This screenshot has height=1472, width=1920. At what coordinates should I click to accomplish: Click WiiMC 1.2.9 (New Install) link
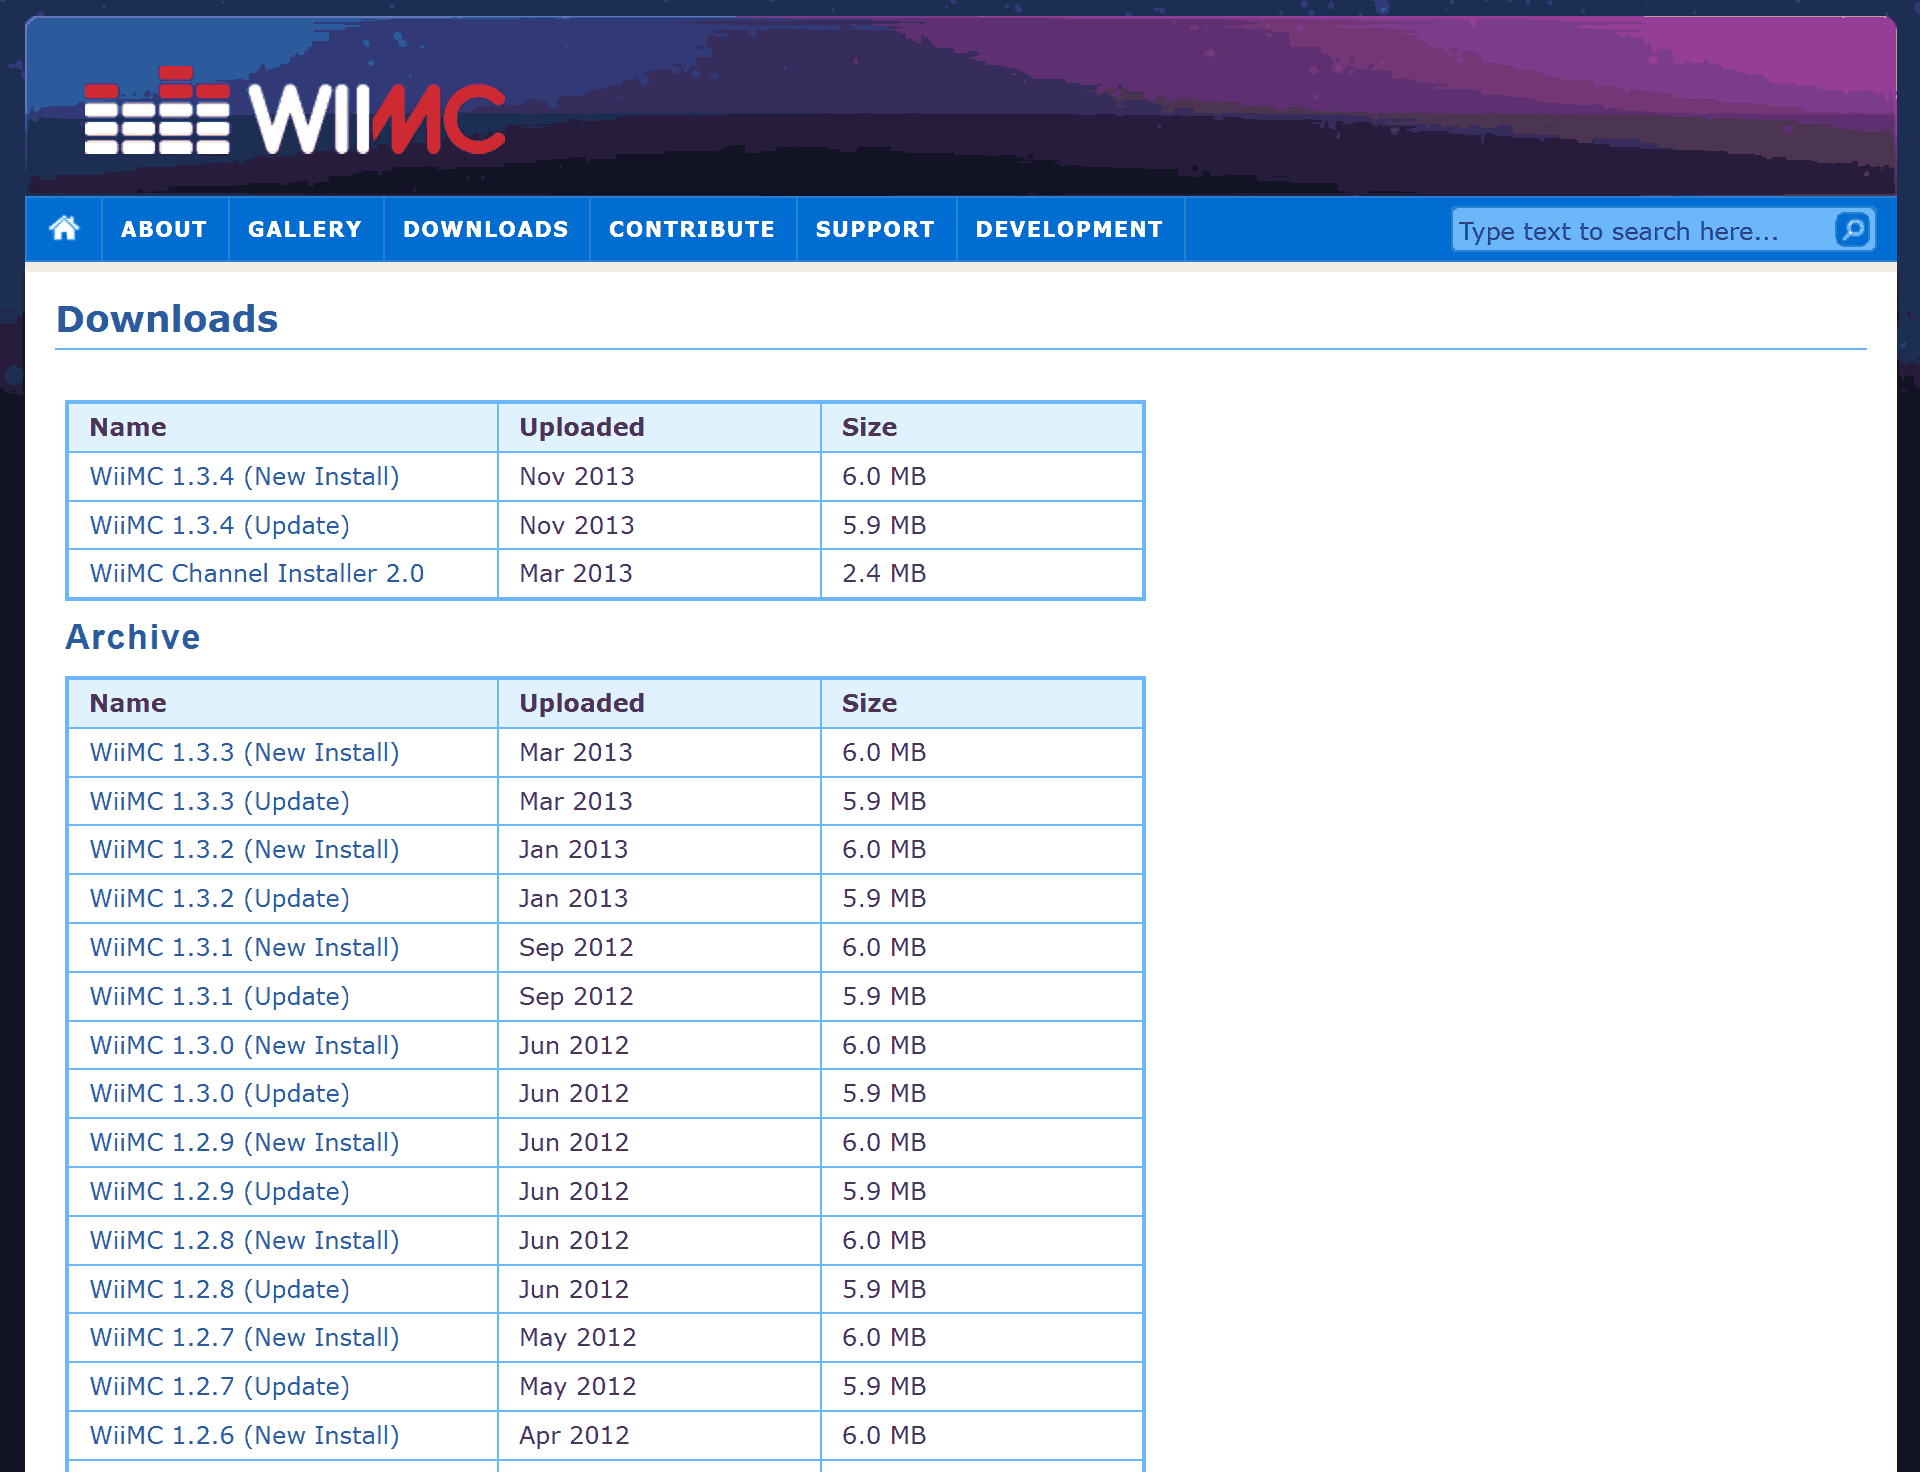pyautogui.click(x=244, y=1142)
